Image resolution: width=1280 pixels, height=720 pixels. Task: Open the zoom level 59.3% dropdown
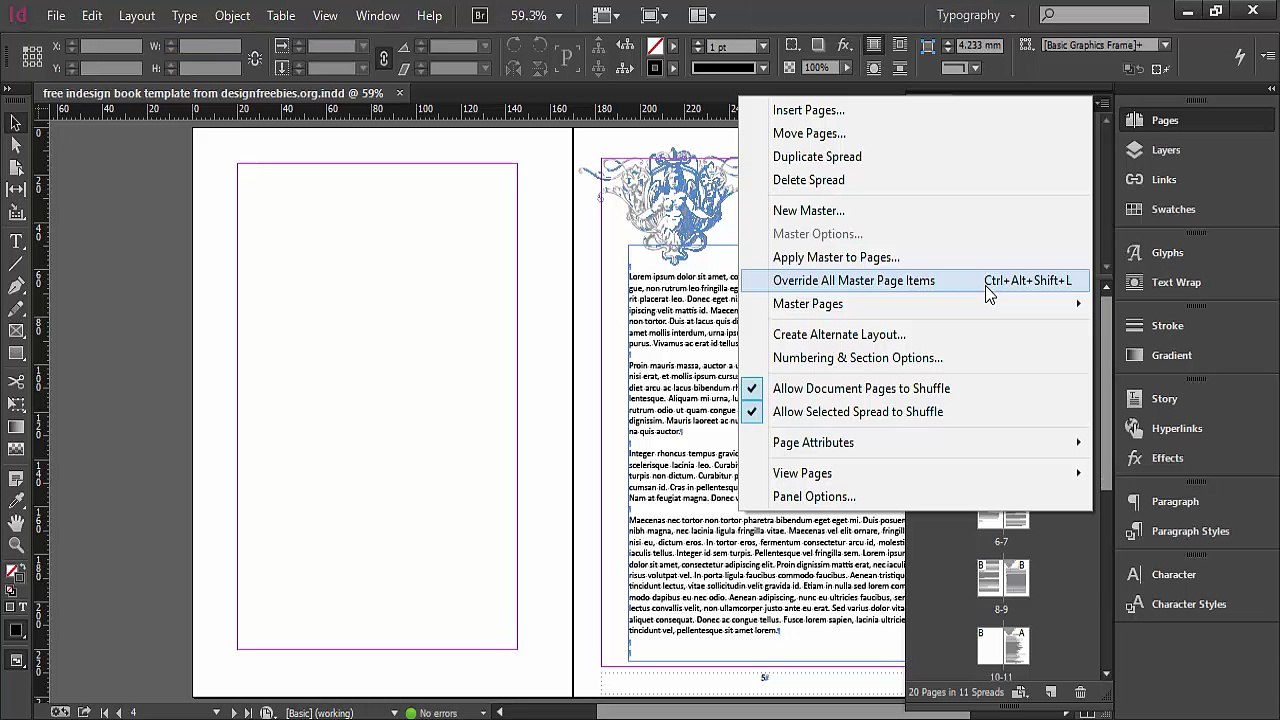559,16
